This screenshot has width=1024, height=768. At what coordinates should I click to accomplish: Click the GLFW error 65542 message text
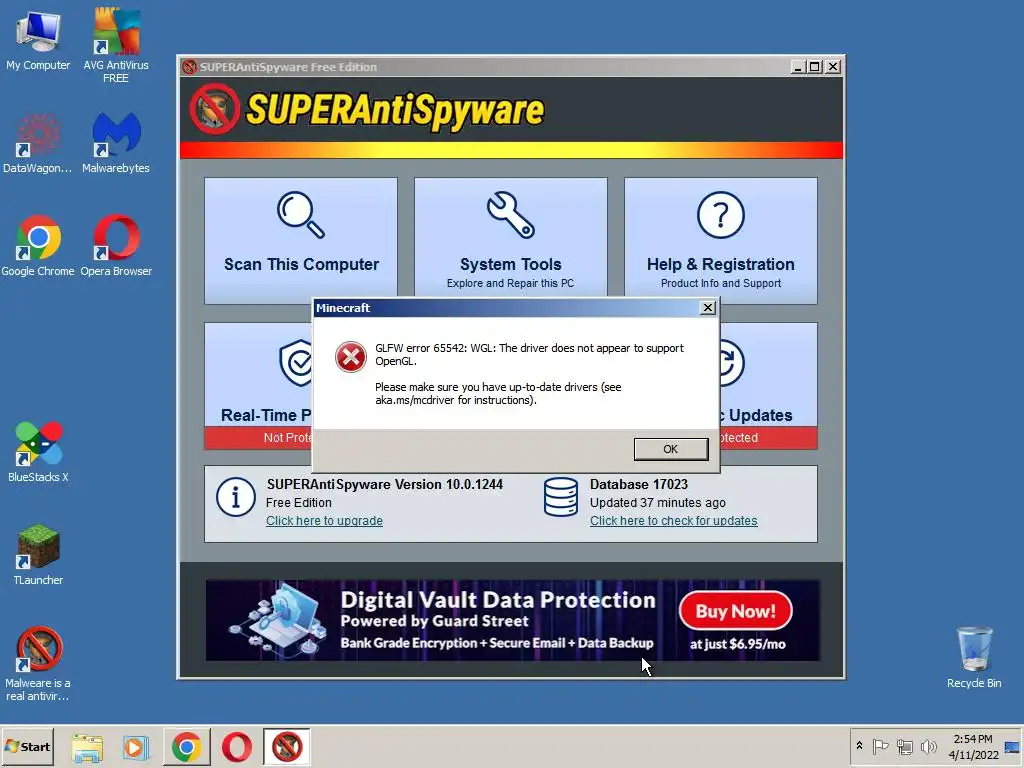(529, 355)
